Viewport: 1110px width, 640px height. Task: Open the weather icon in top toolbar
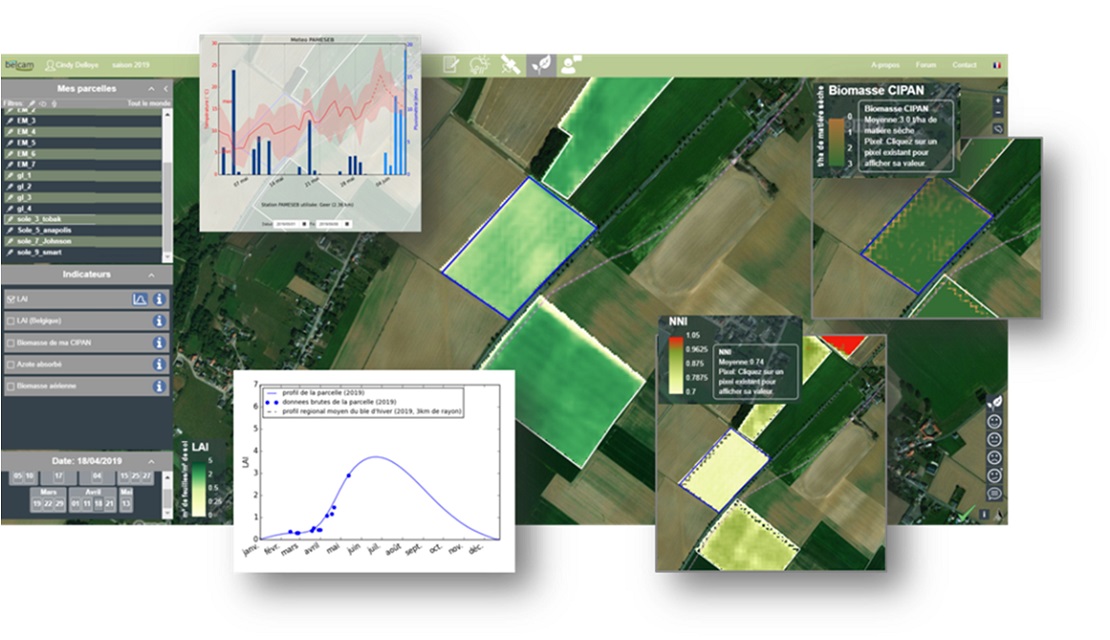pyautogui.click(x=480, y=65)
